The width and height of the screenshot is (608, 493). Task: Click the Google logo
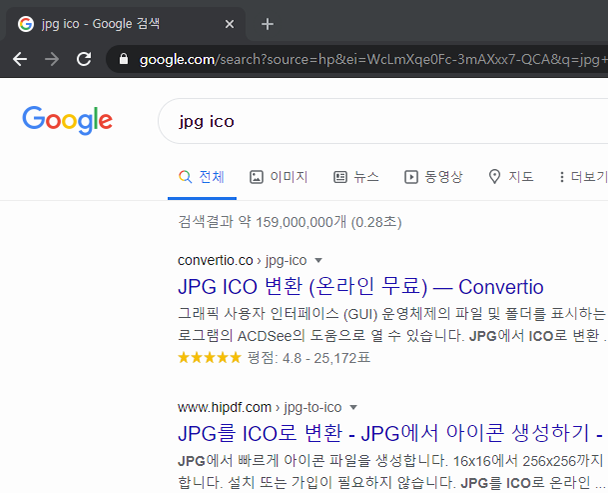[x=67, y=120]
